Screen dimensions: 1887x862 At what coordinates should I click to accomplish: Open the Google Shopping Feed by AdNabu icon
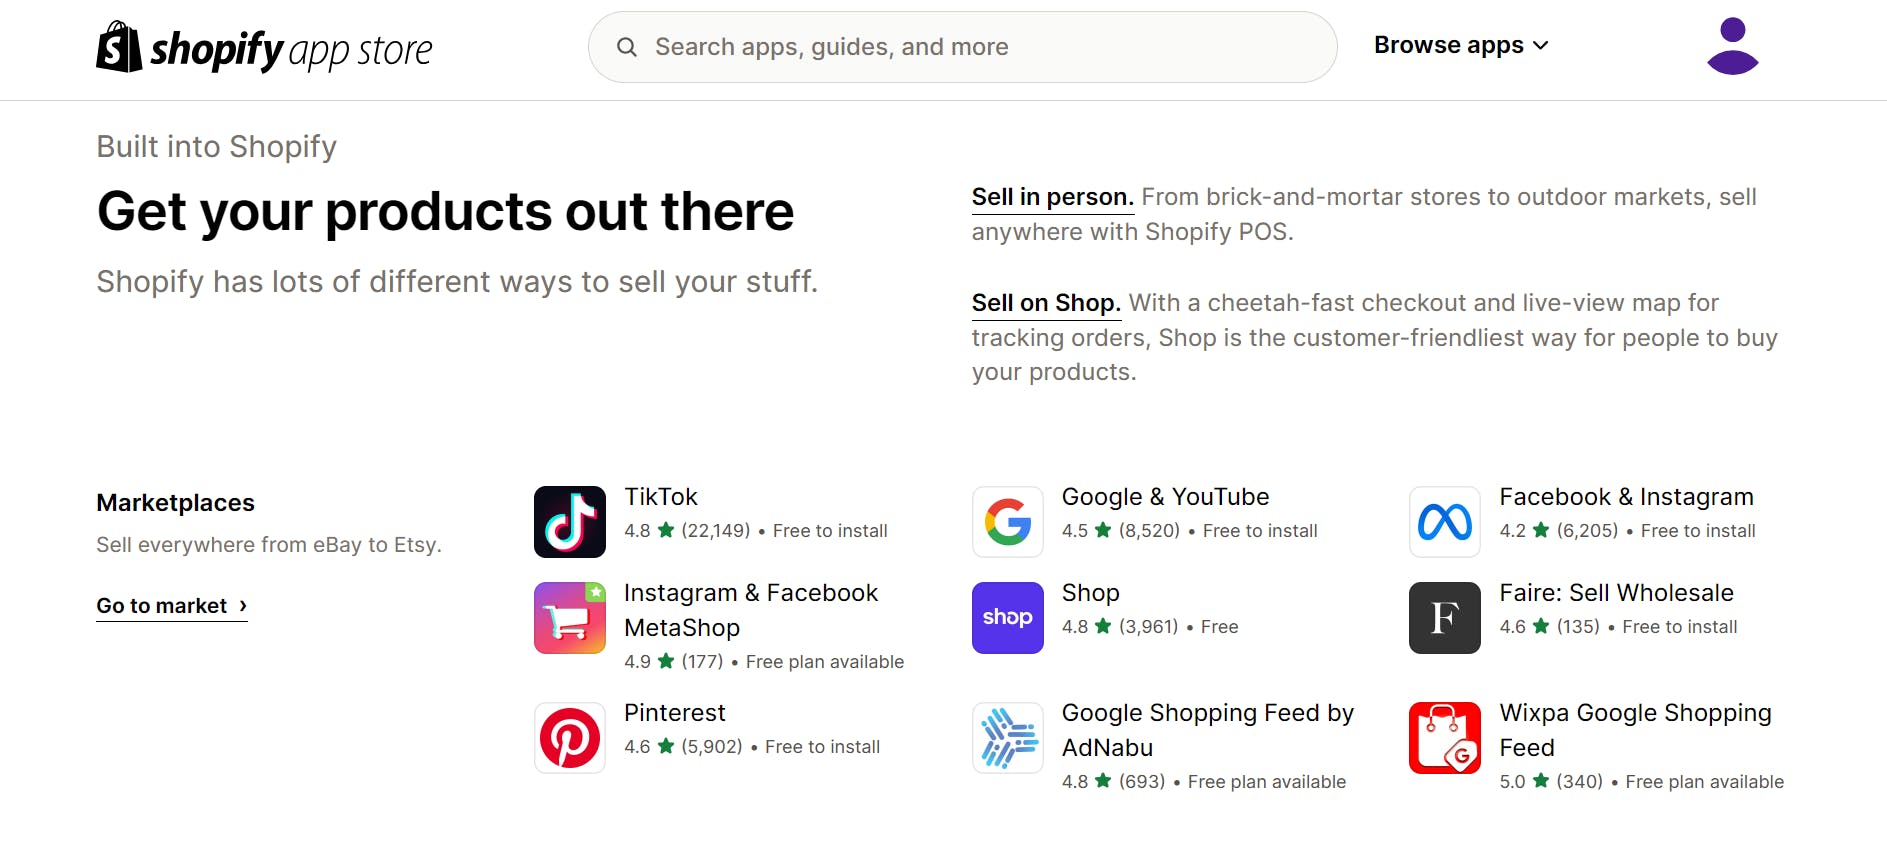[1007, 737]
